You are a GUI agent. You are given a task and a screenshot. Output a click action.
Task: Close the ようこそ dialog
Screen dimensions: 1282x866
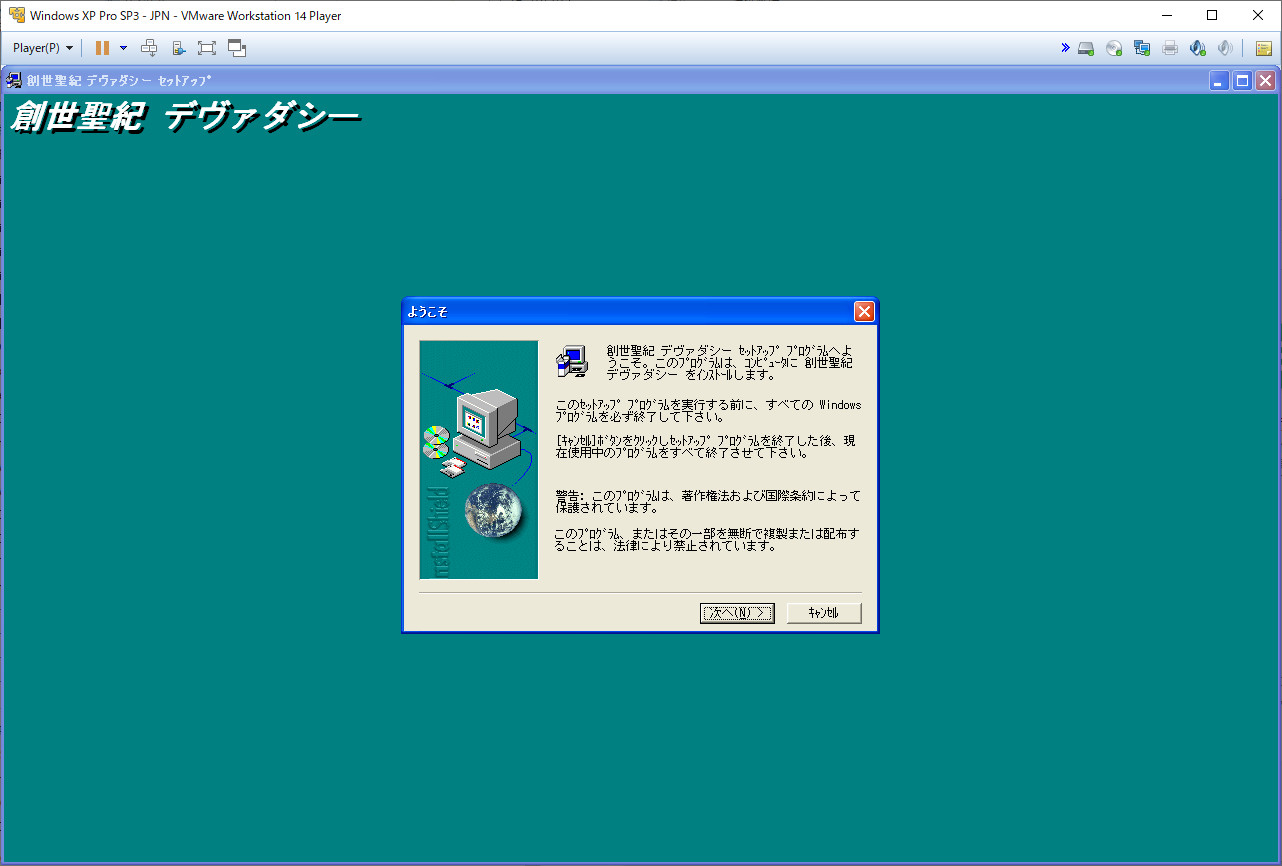(864, 311)
